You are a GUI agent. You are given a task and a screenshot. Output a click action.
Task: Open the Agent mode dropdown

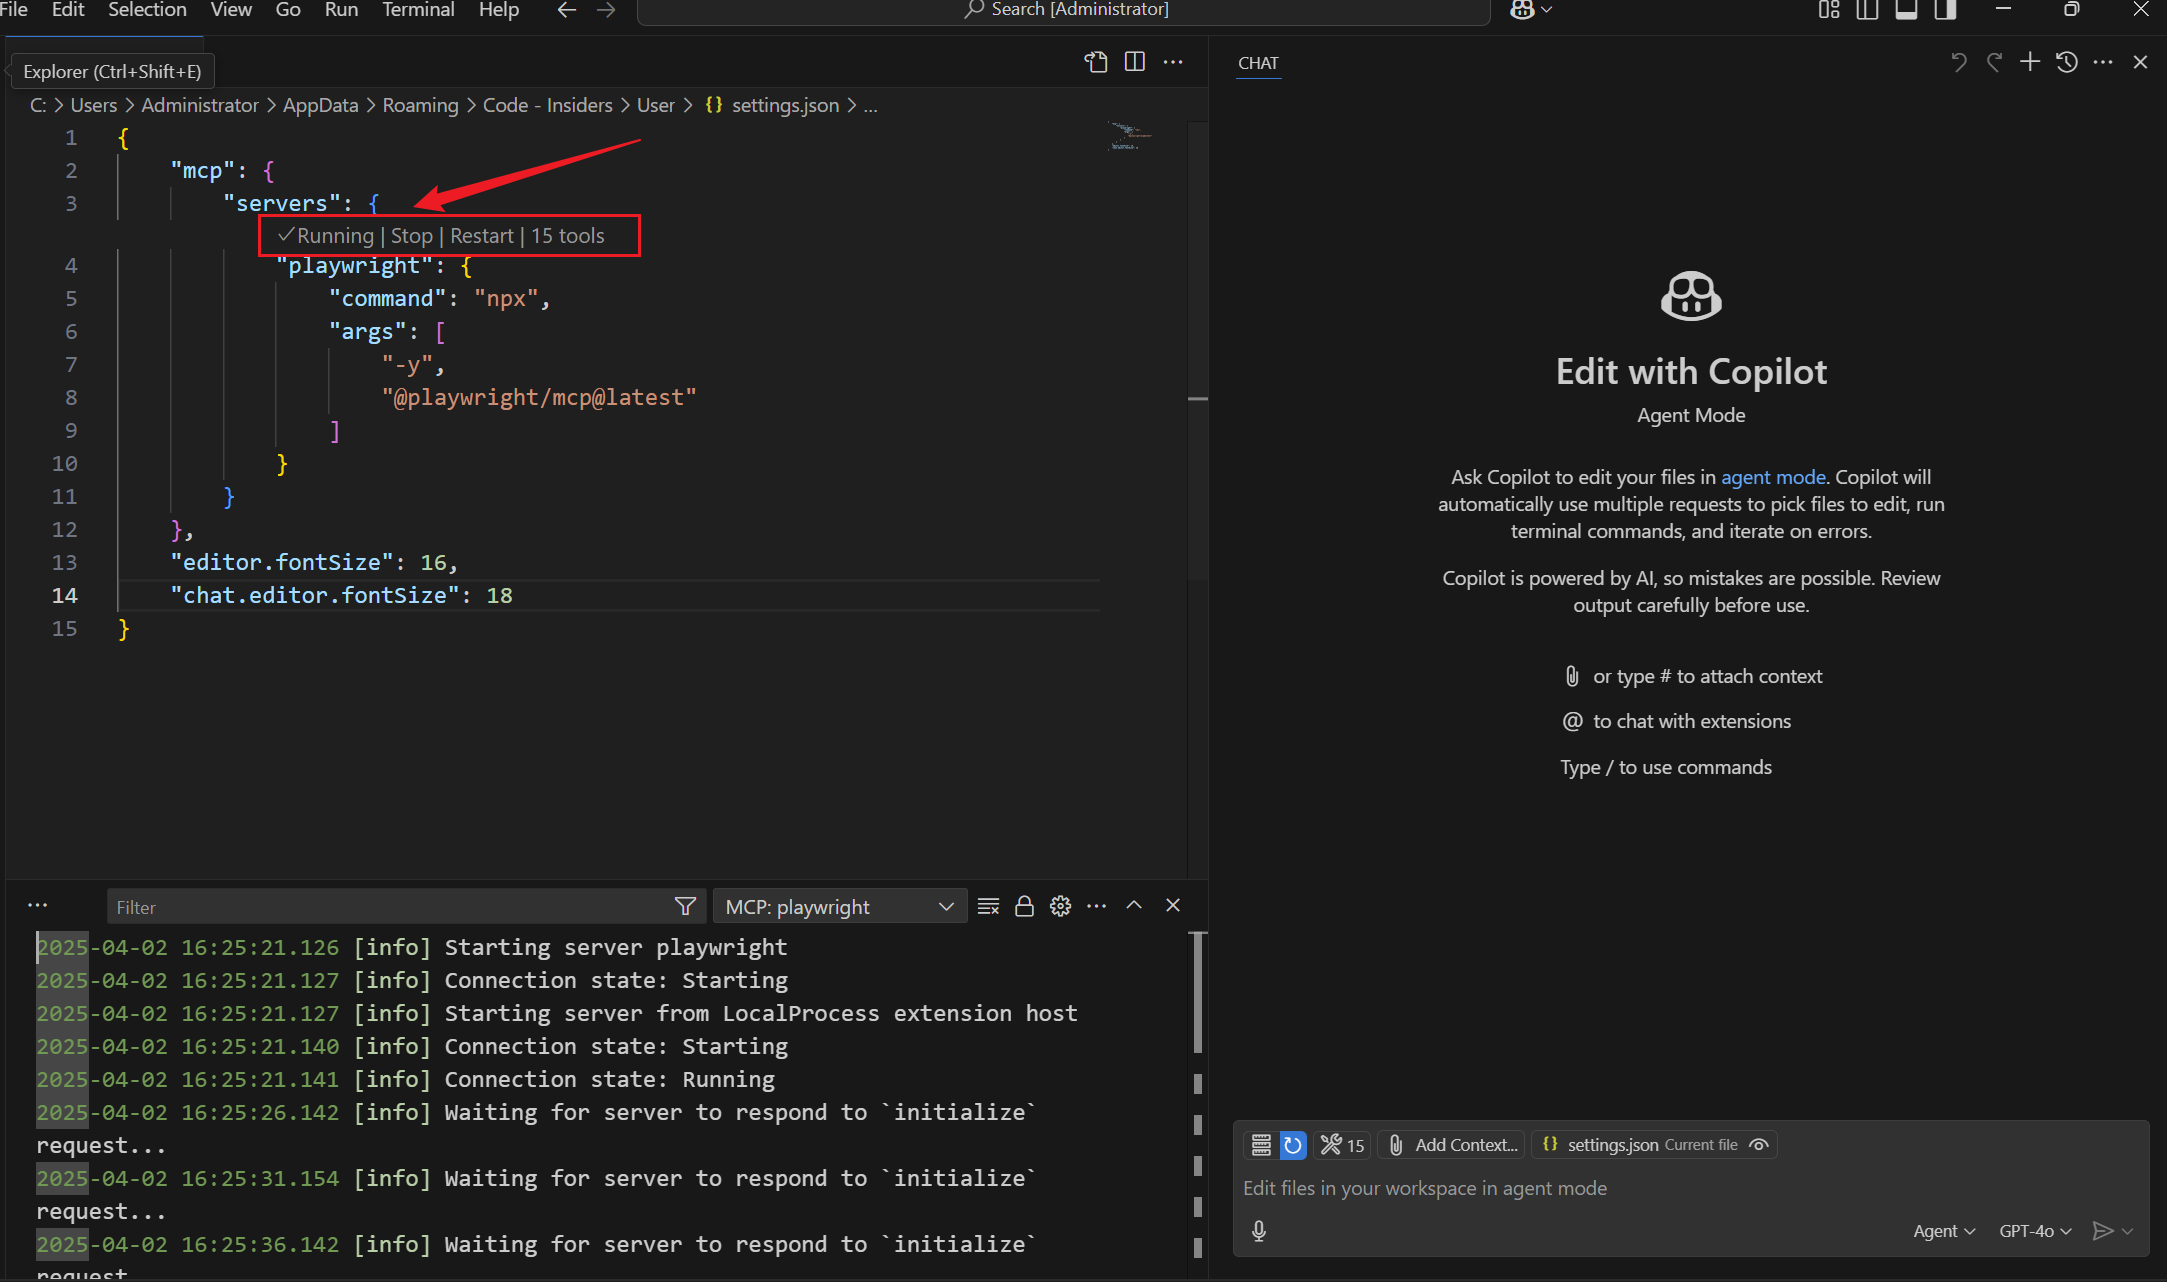(1944, 1231)
